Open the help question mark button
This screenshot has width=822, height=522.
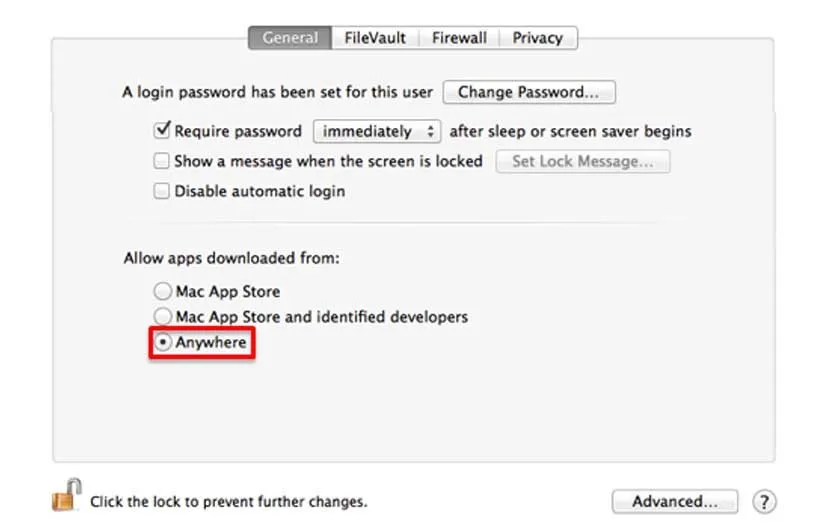tap(764, 501)
